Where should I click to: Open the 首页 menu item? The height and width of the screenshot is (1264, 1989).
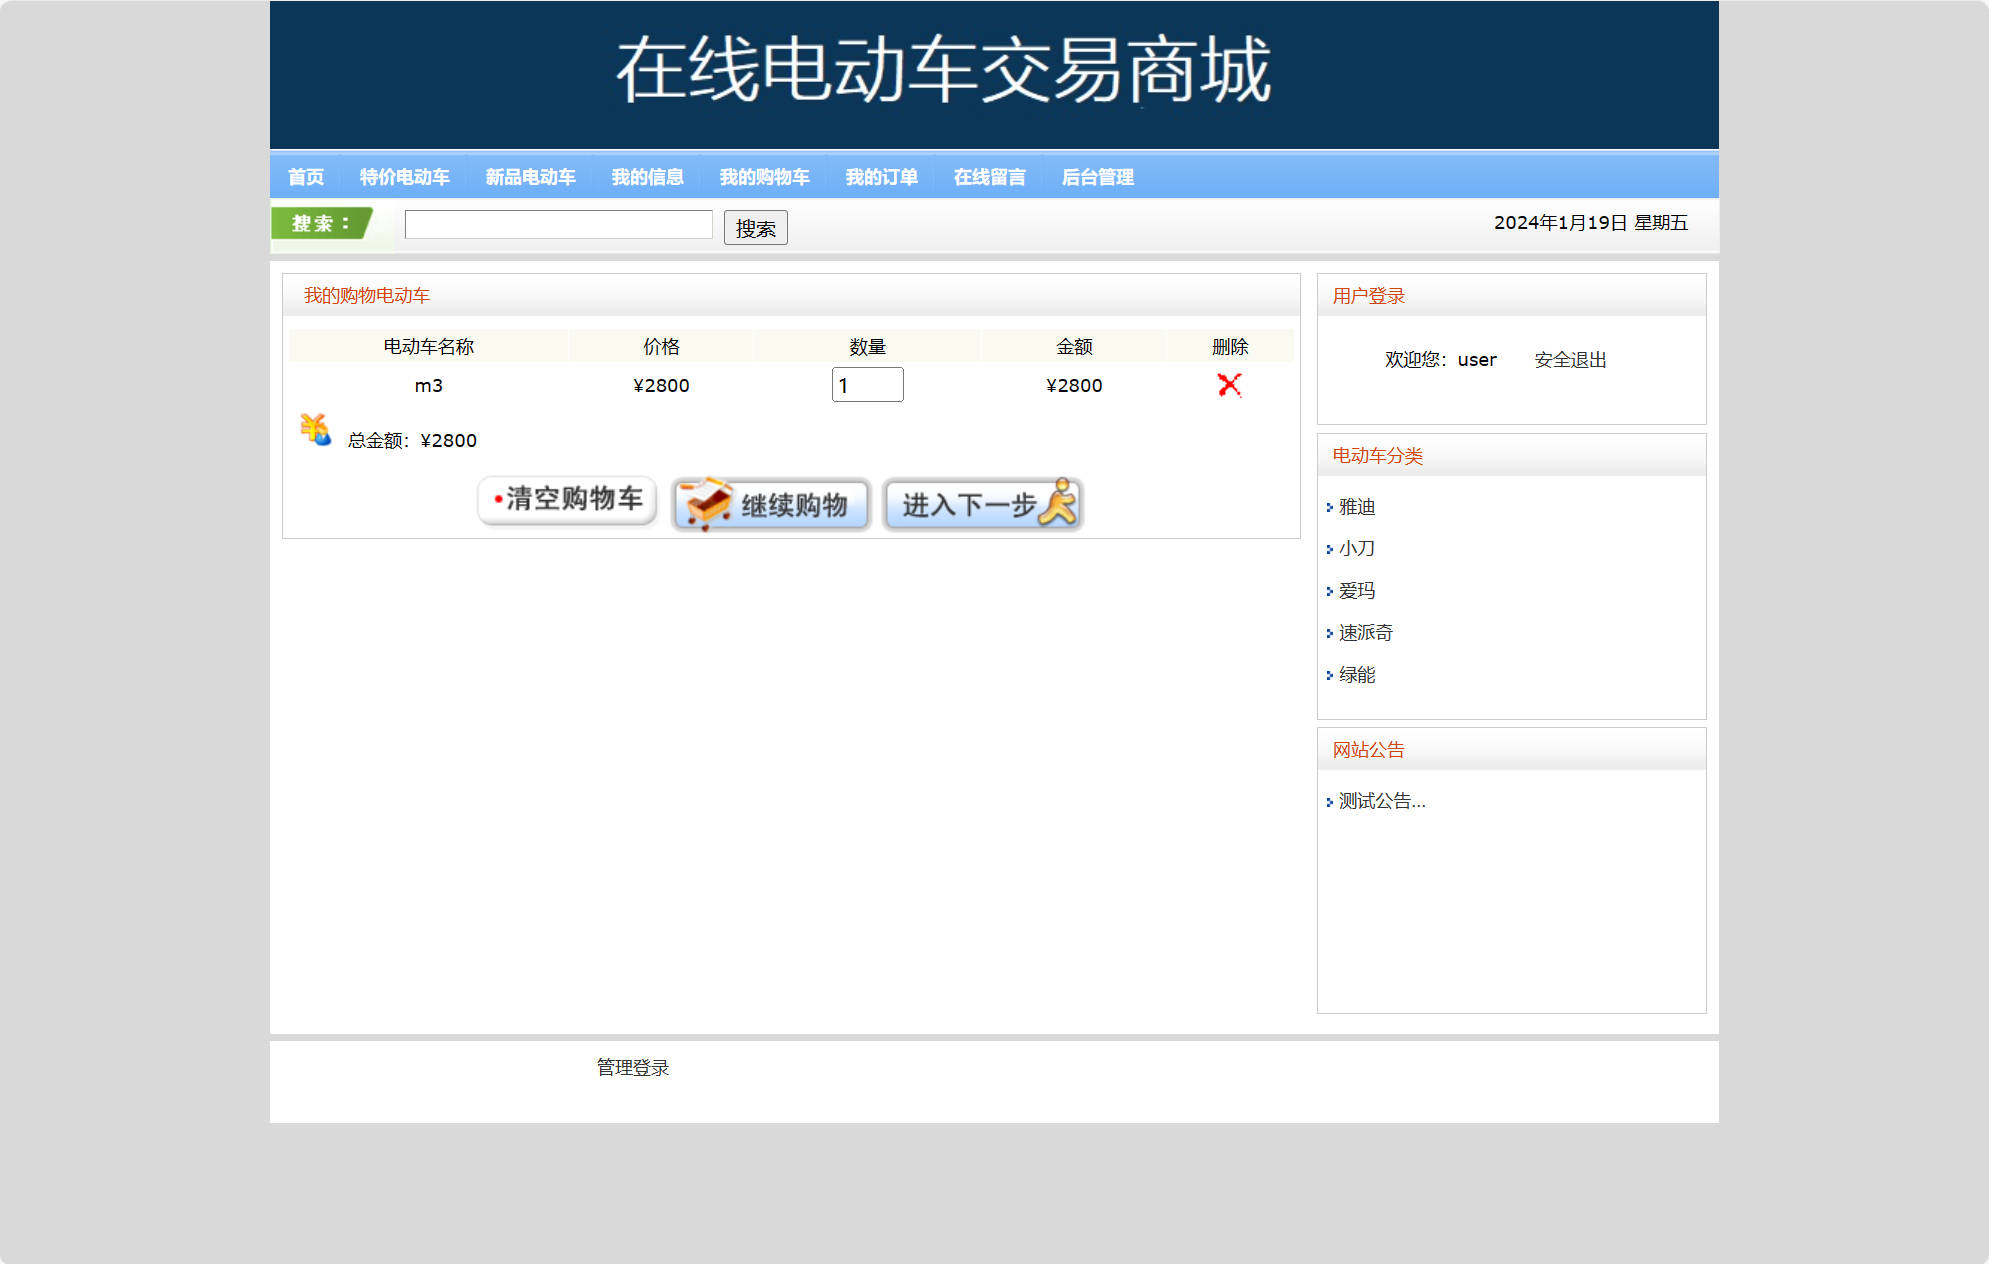click(306, 176)
